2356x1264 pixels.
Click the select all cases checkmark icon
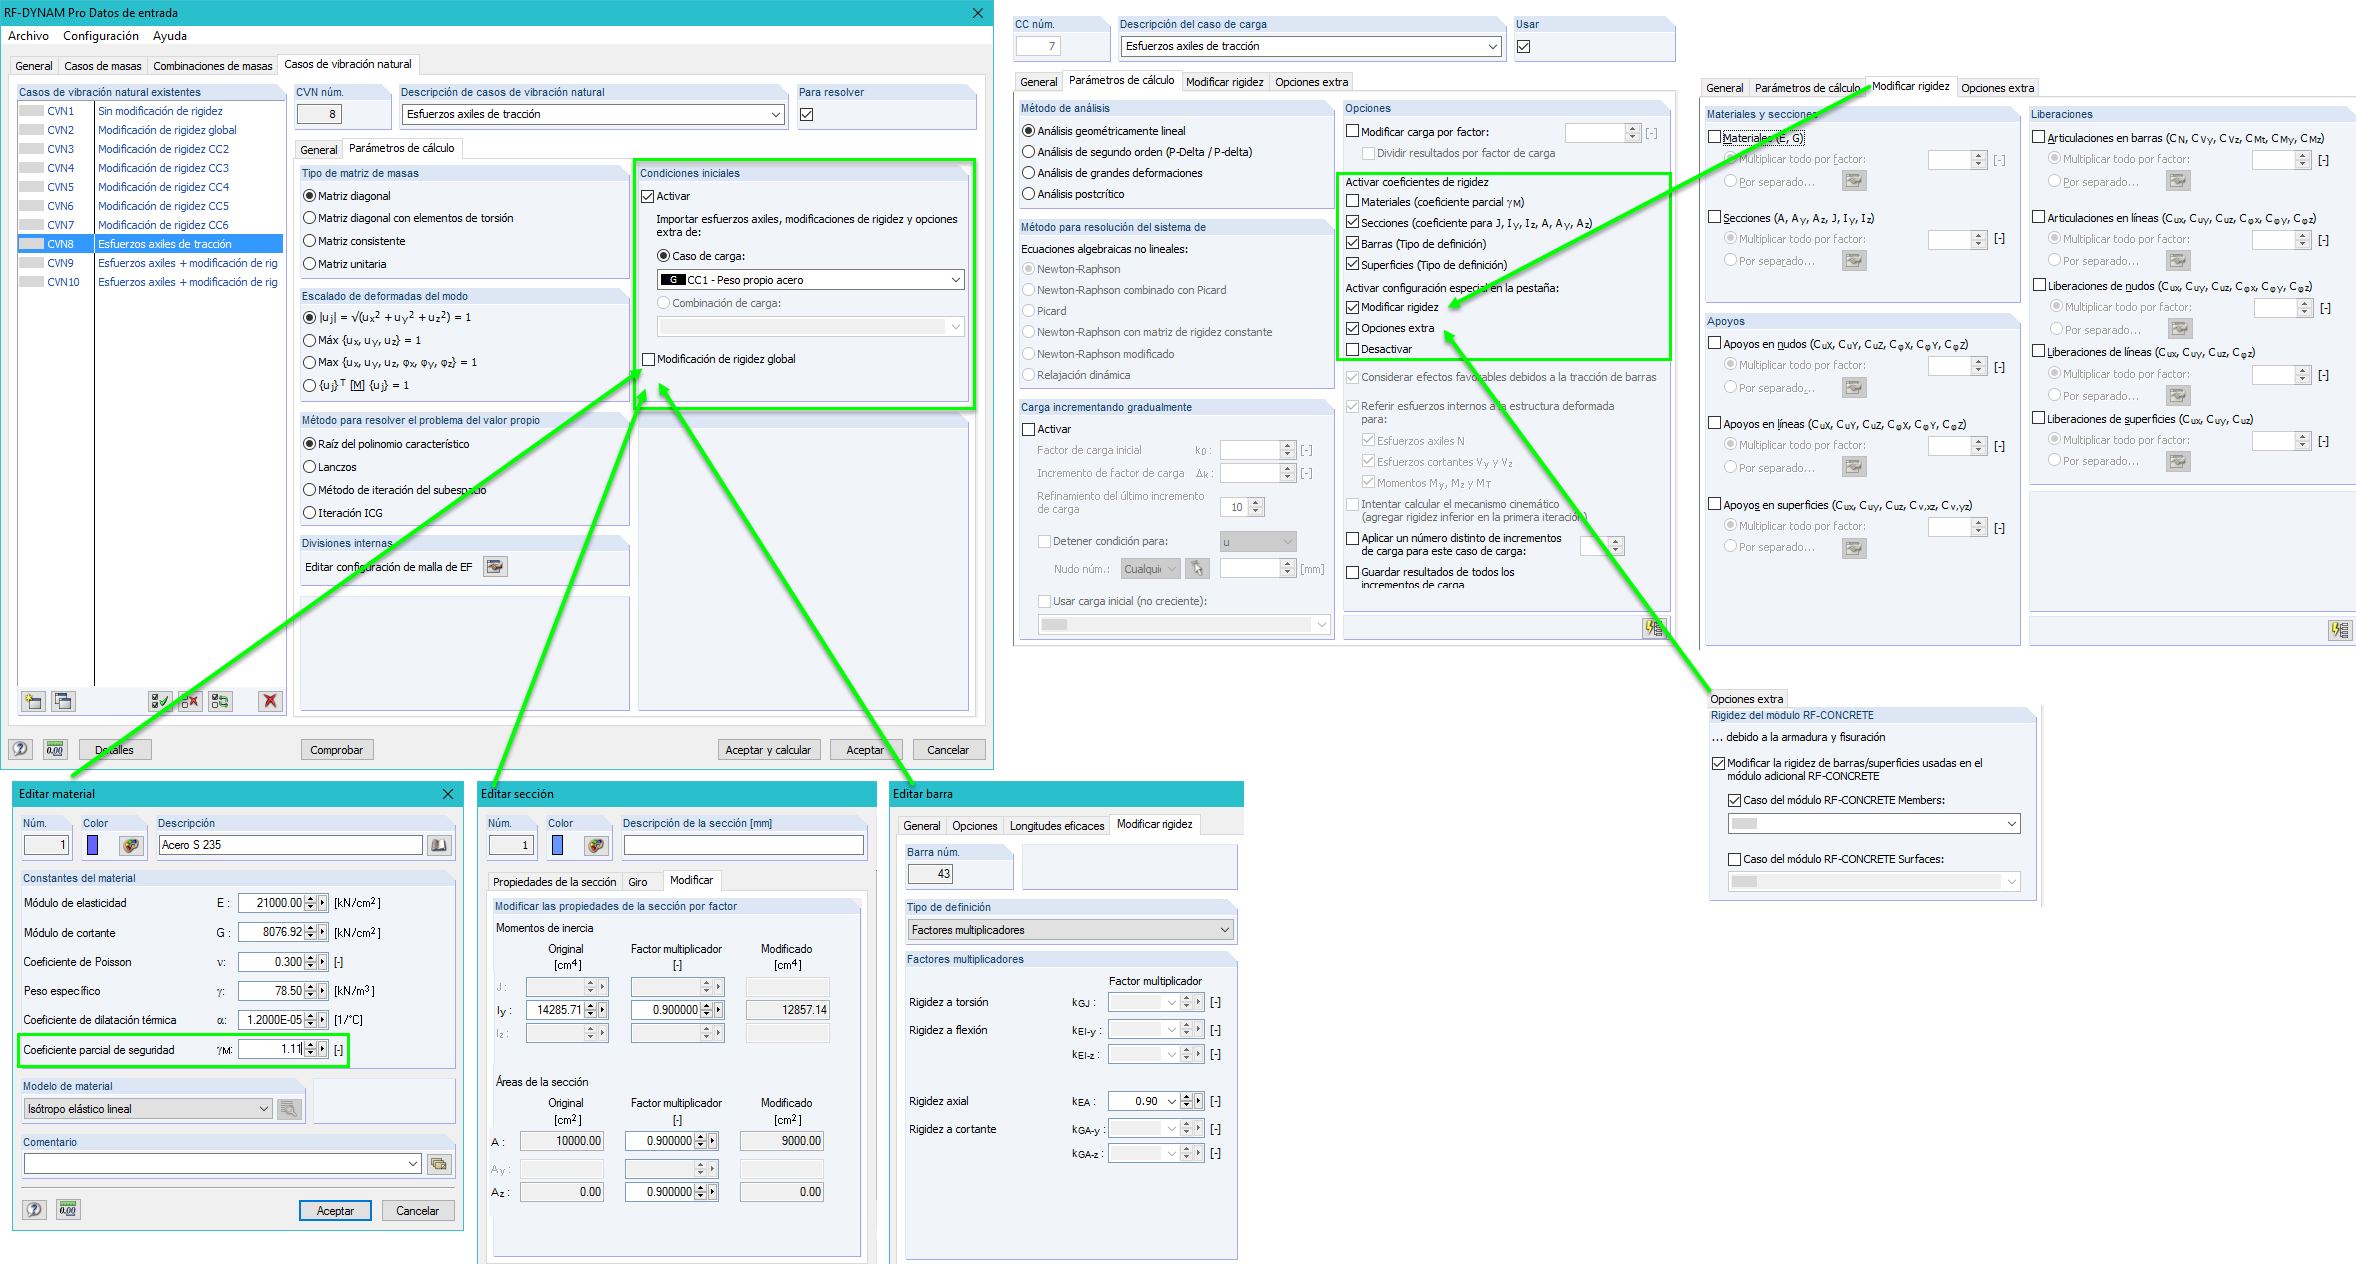pyautogui.click(x=159, y=701)
